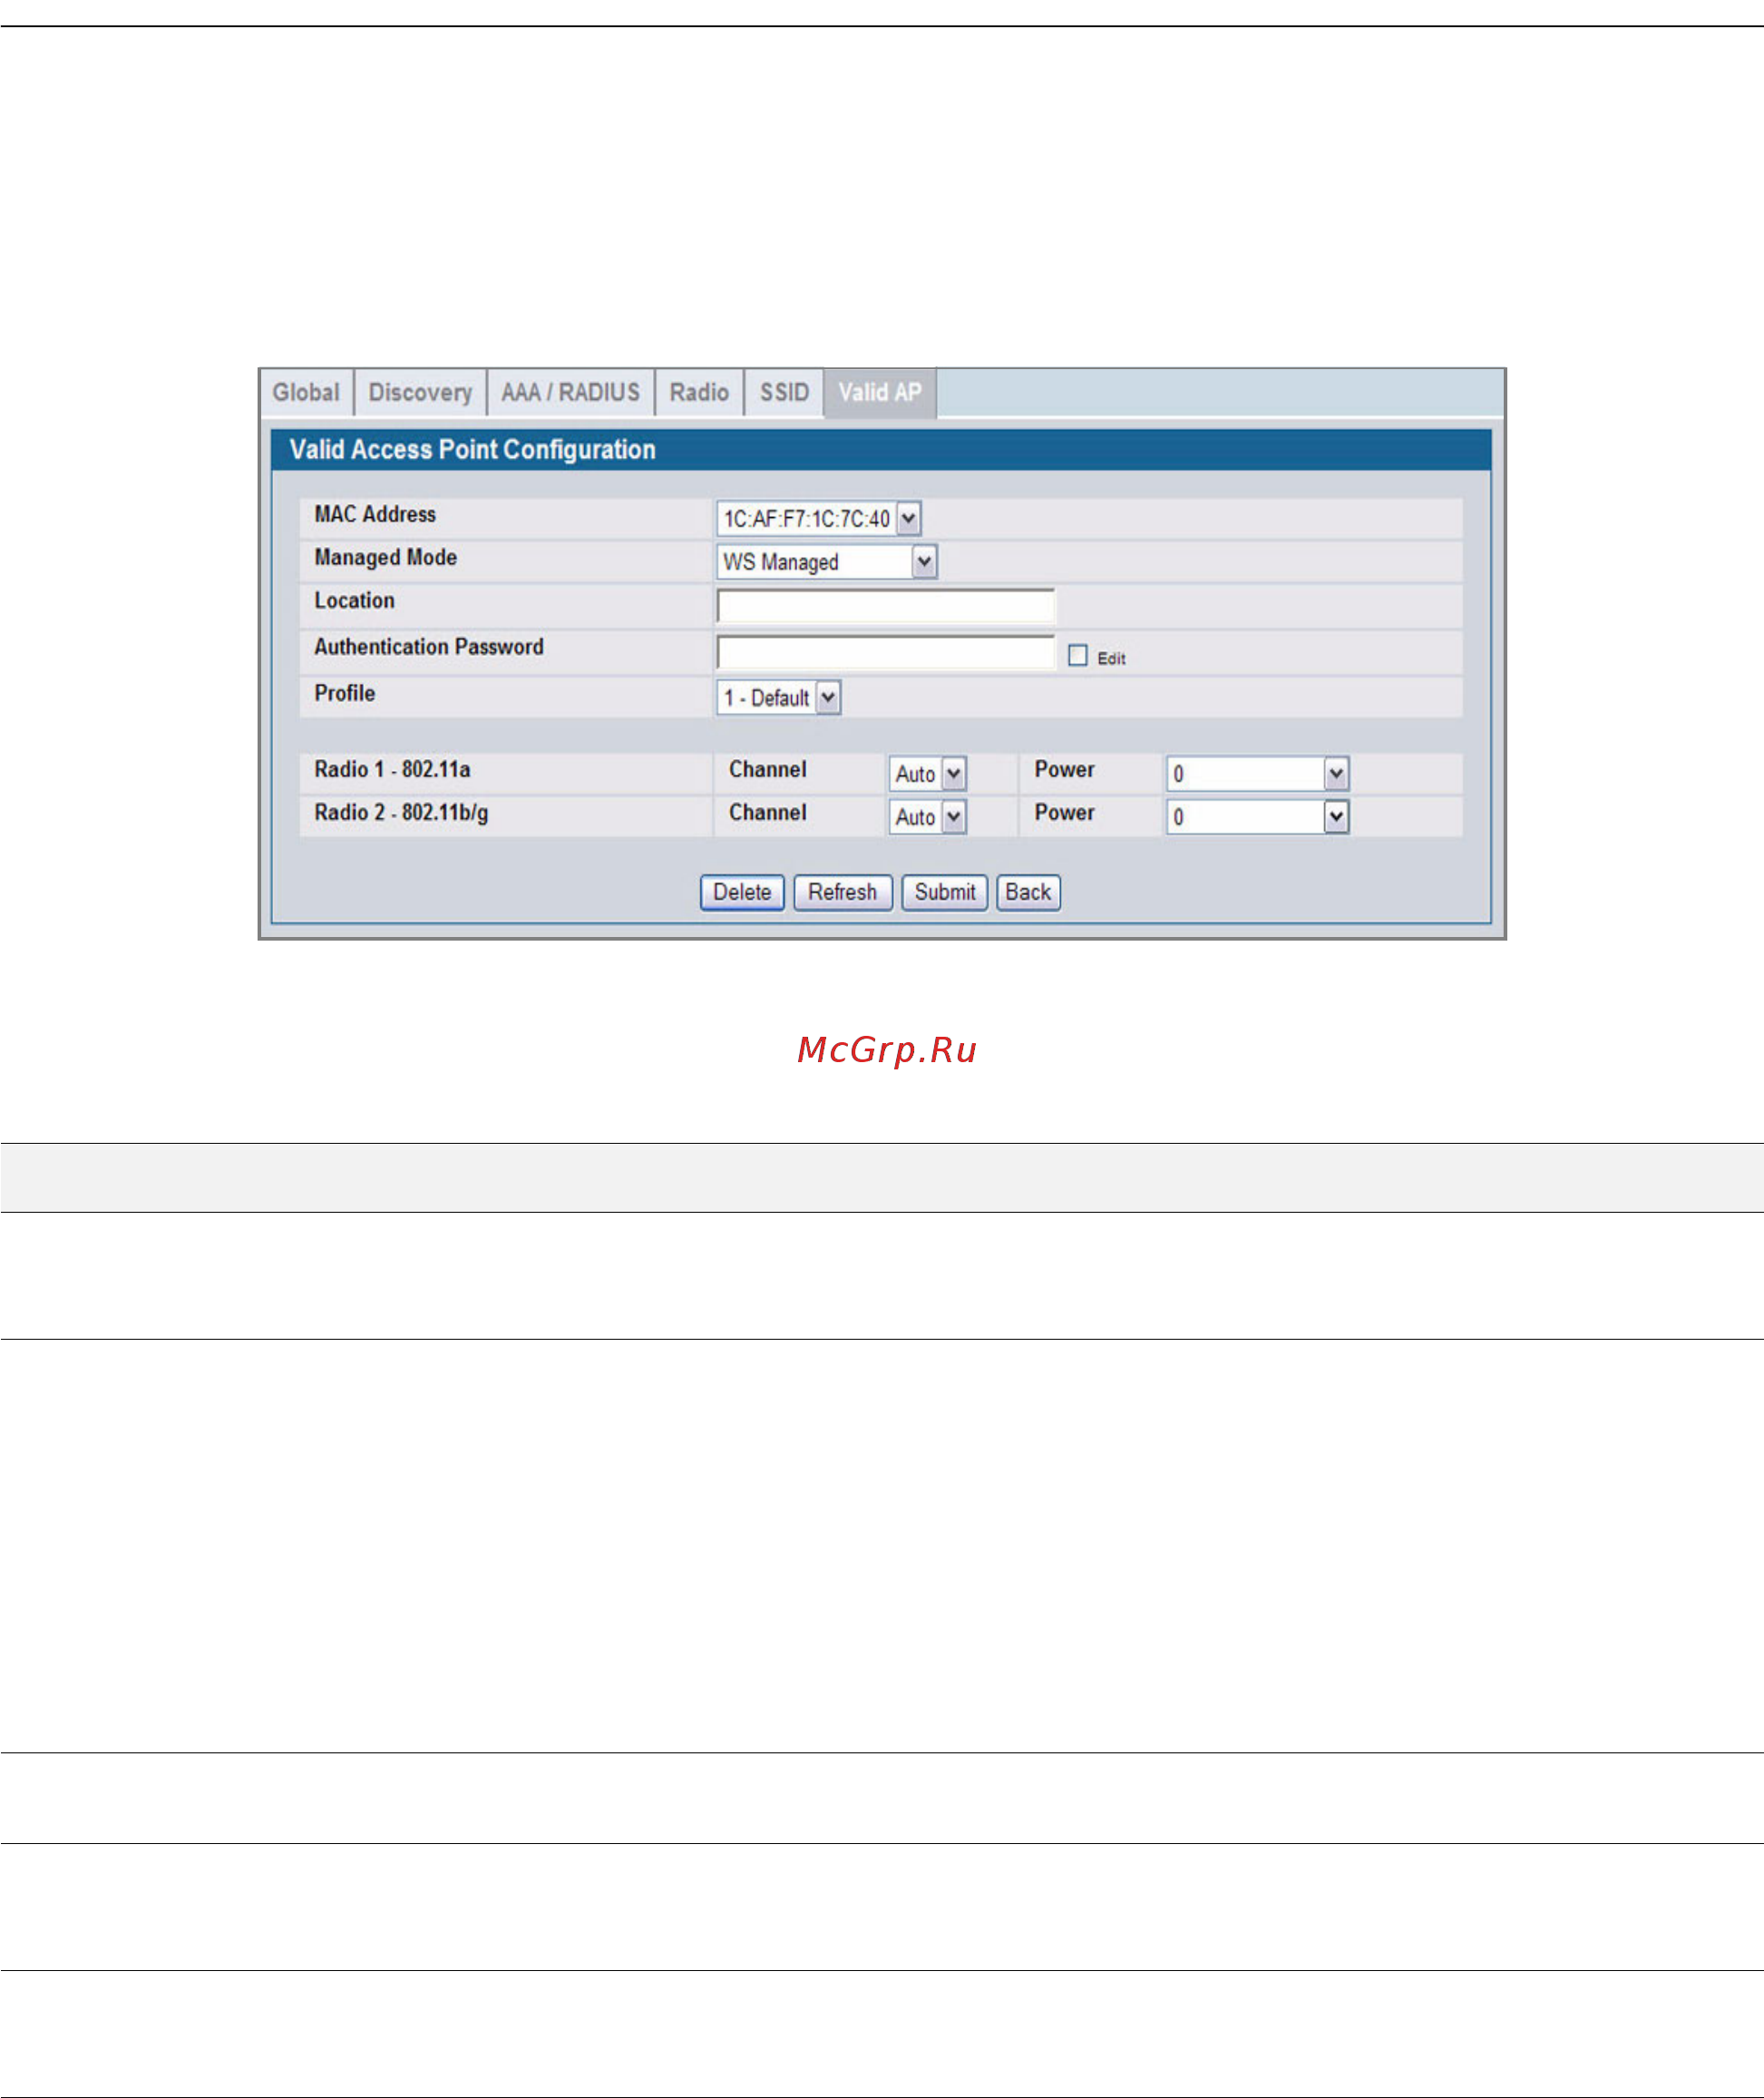
Task: Click the Radio 2 - 802.11b/g label
Action: pos(401,813)
